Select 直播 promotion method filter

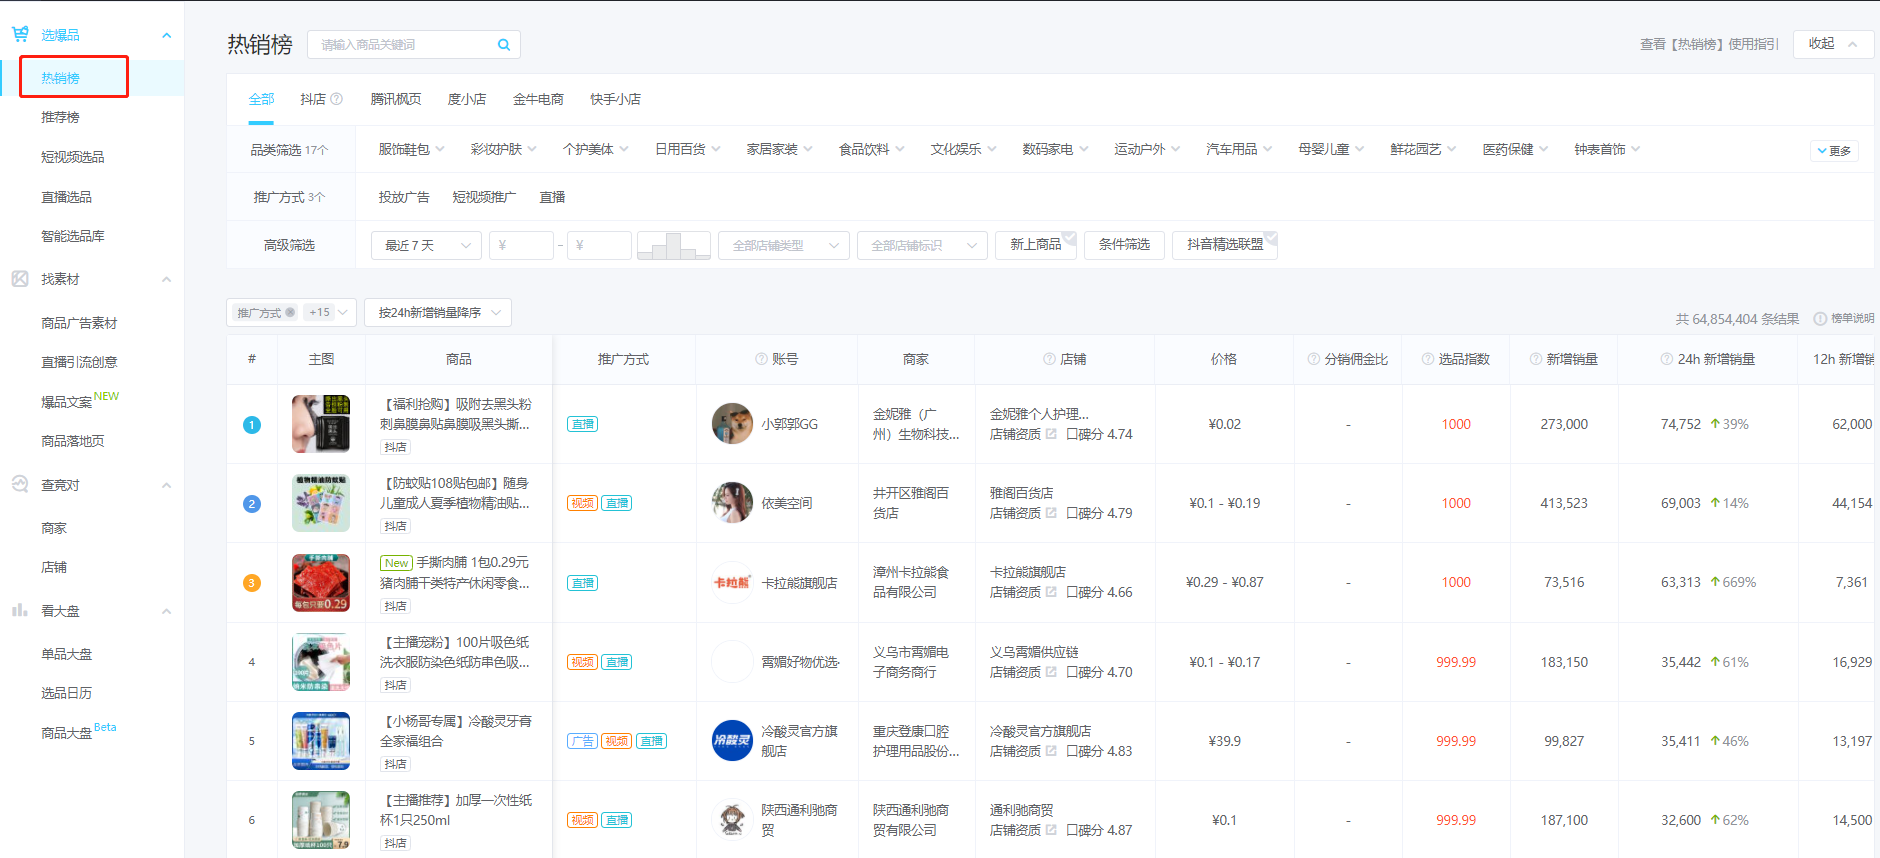(552, 197)
